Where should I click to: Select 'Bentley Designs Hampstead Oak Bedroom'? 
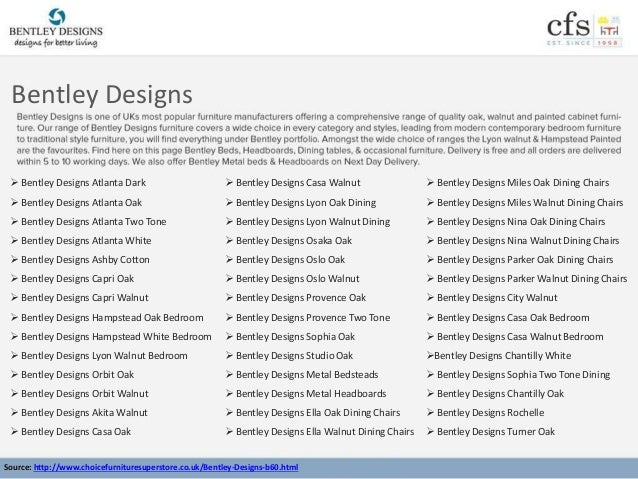[x=112, y=318]
